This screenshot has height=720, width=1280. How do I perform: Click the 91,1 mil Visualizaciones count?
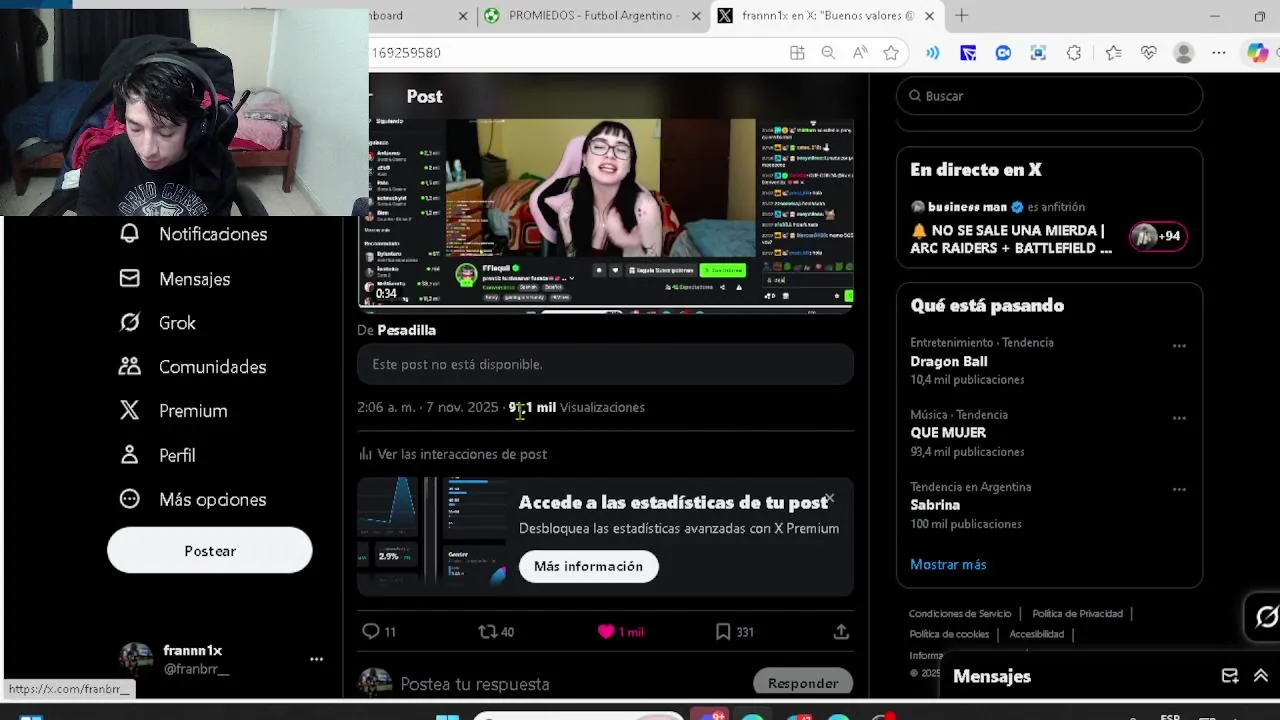click(576, 407)
